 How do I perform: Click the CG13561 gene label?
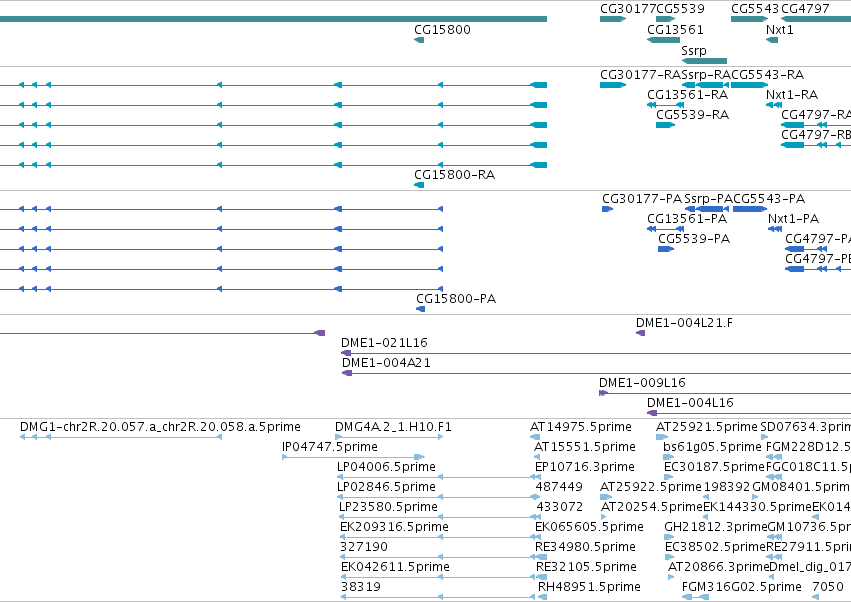675,30
